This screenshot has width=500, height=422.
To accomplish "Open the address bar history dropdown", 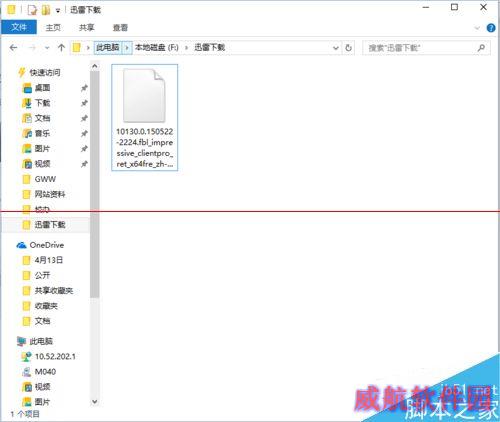I will 336,48.
